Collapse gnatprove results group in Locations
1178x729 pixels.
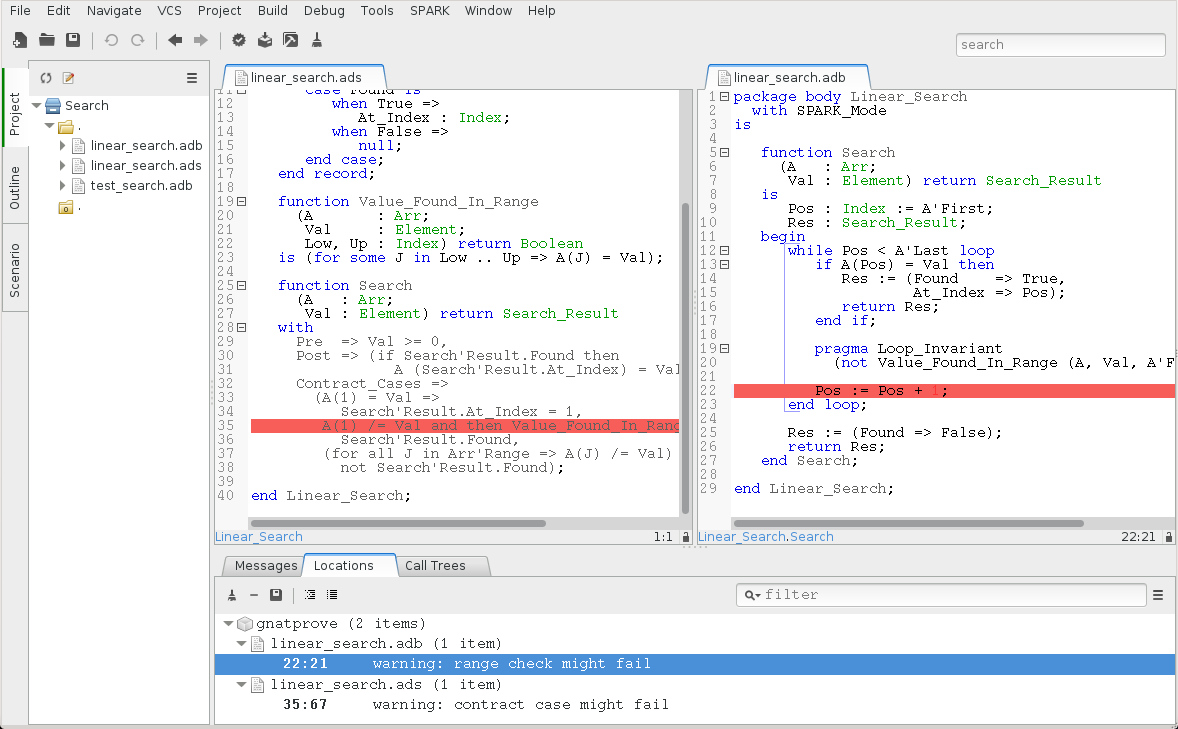click(228, 623)
